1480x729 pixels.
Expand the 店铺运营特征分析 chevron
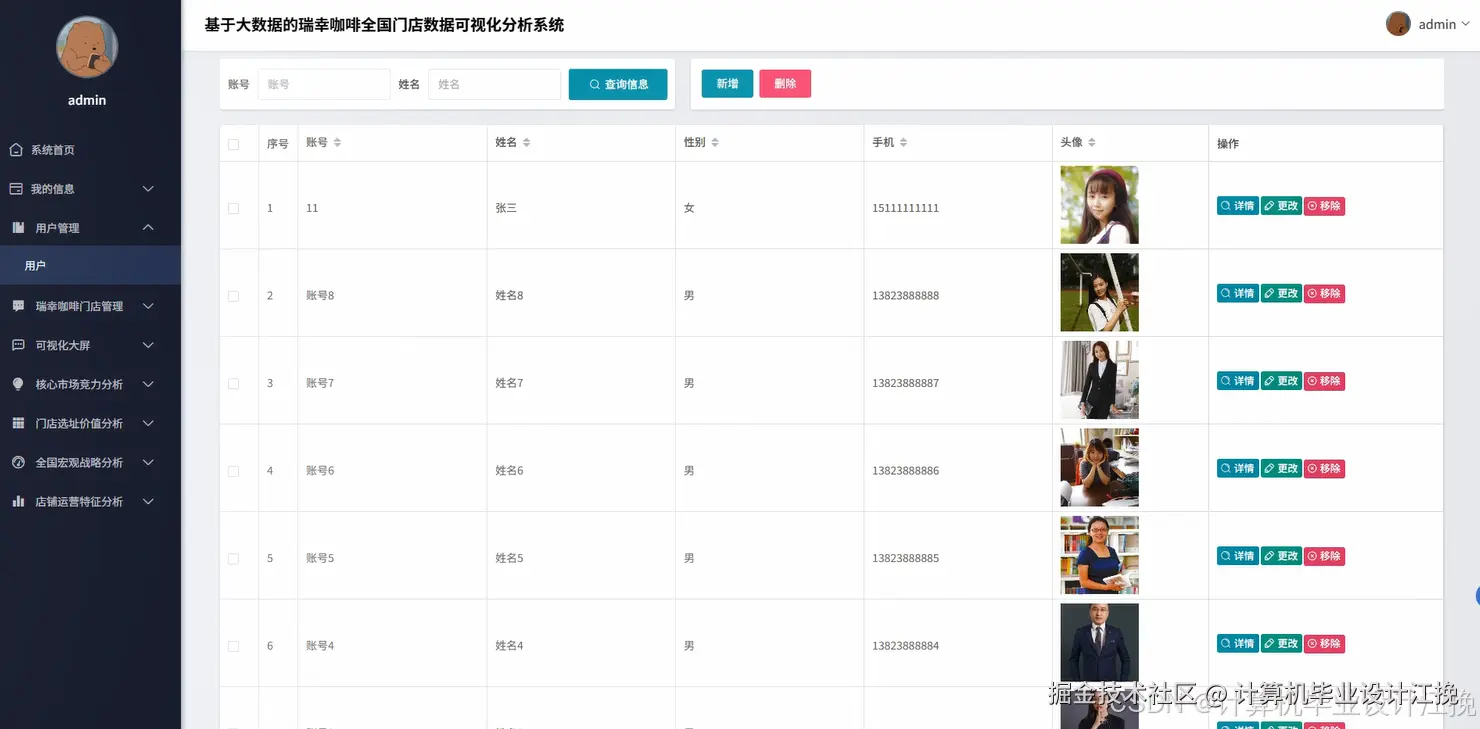point(148,501)
